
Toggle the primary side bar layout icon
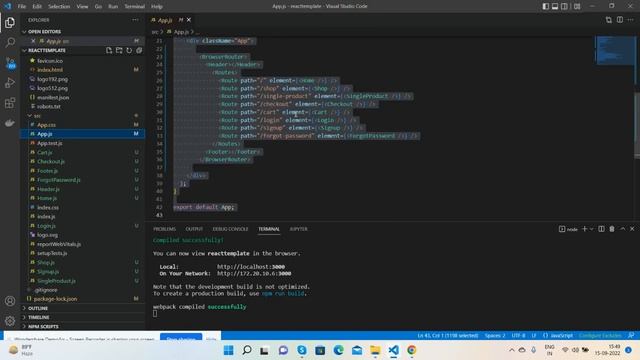pos(546,6)
